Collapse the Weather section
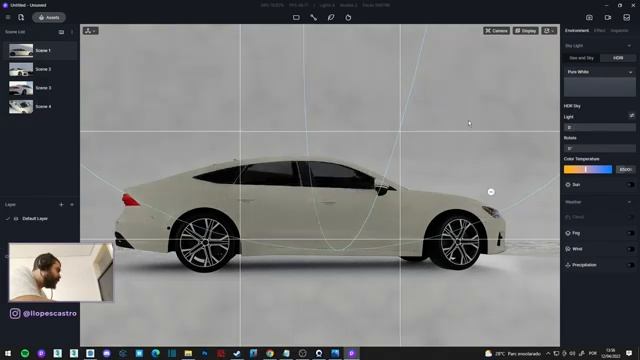Image resolution: width=640 pixels, height=360 pixels. (x=629, y=202)
